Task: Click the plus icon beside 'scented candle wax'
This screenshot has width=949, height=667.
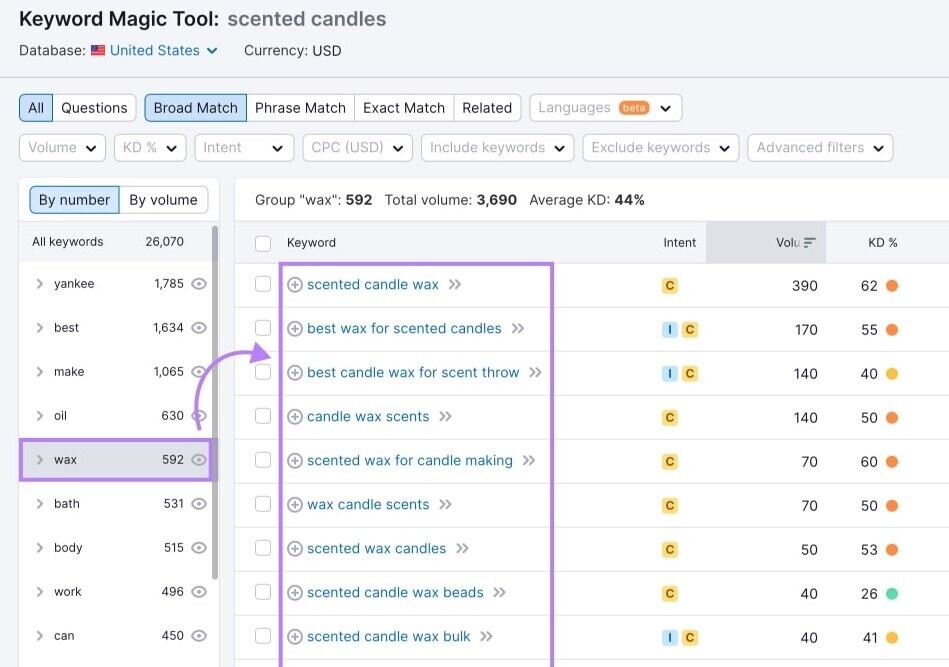Action: click(x=295, y=285)
